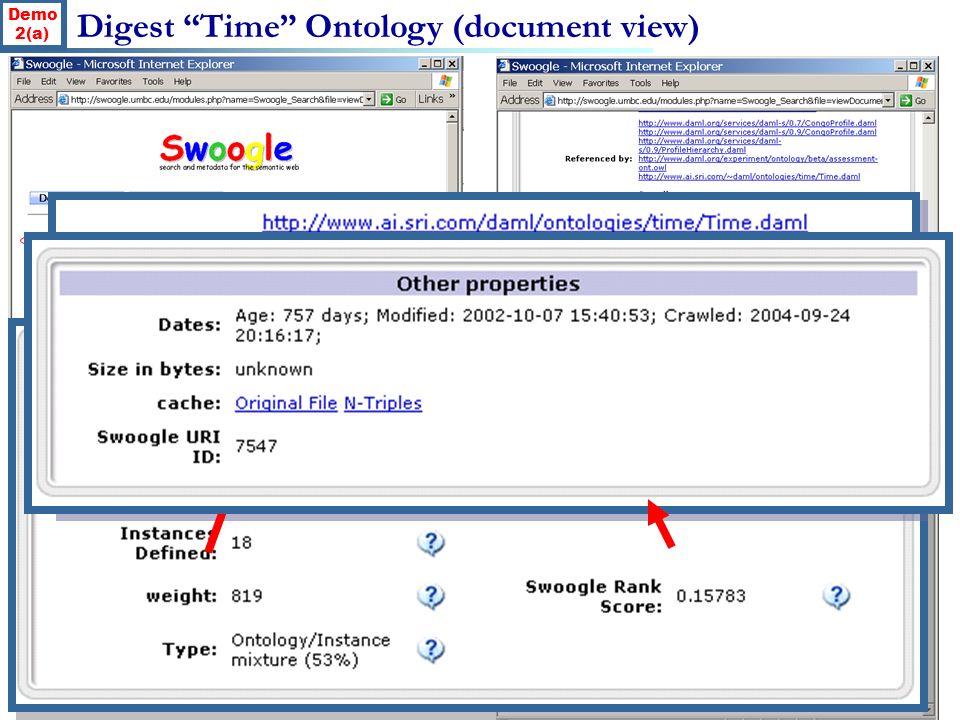The height and width of the screenshot is (720, 960).
Task: Open address dropdown in right IE window
Action: [888, 100]
